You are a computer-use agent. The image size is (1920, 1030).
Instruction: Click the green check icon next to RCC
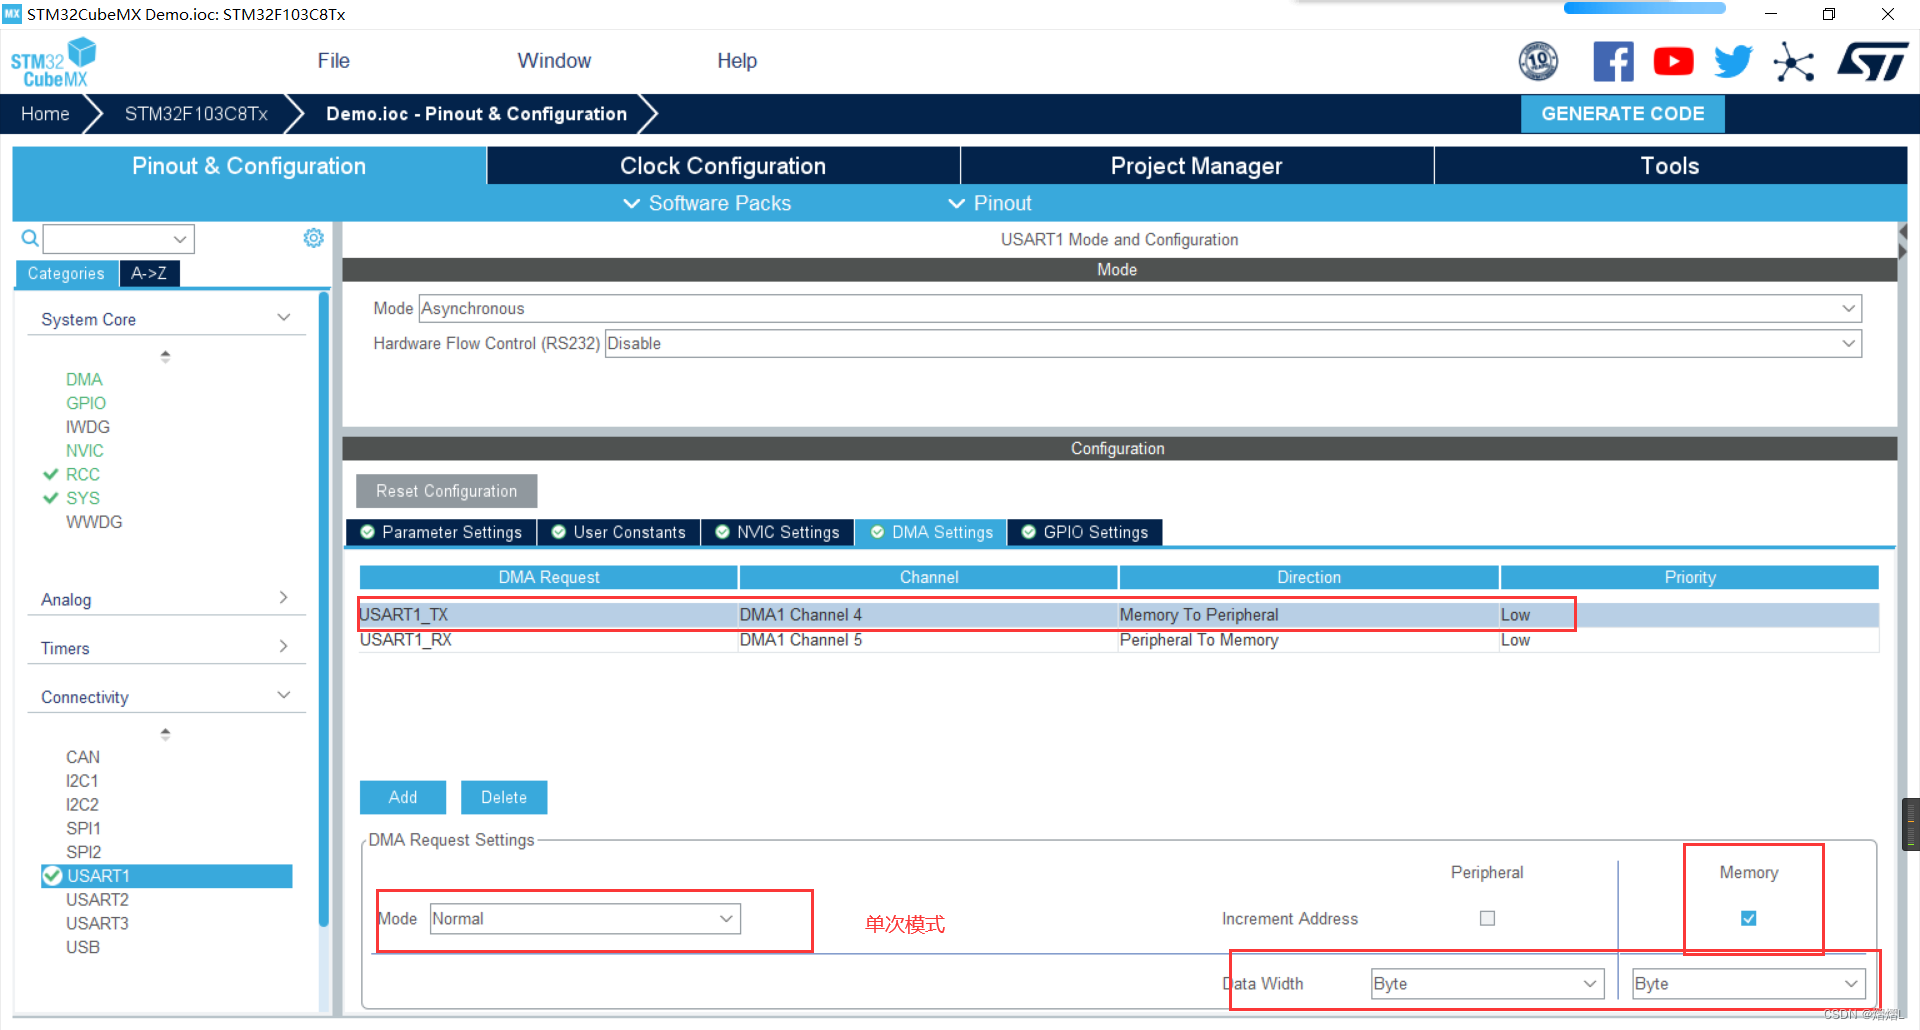tap(51, 474)
